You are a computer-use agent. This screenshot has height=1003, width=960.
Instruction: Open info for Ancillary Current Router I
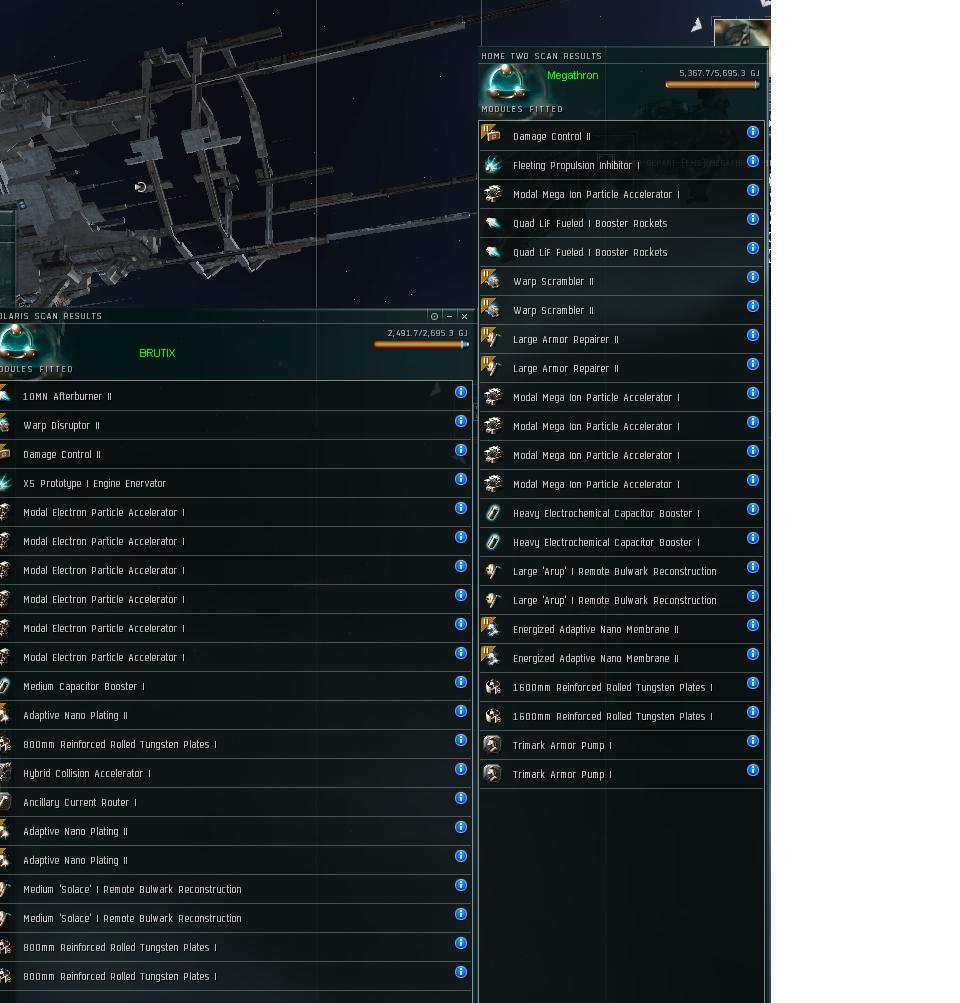click(x=460, y=798)
